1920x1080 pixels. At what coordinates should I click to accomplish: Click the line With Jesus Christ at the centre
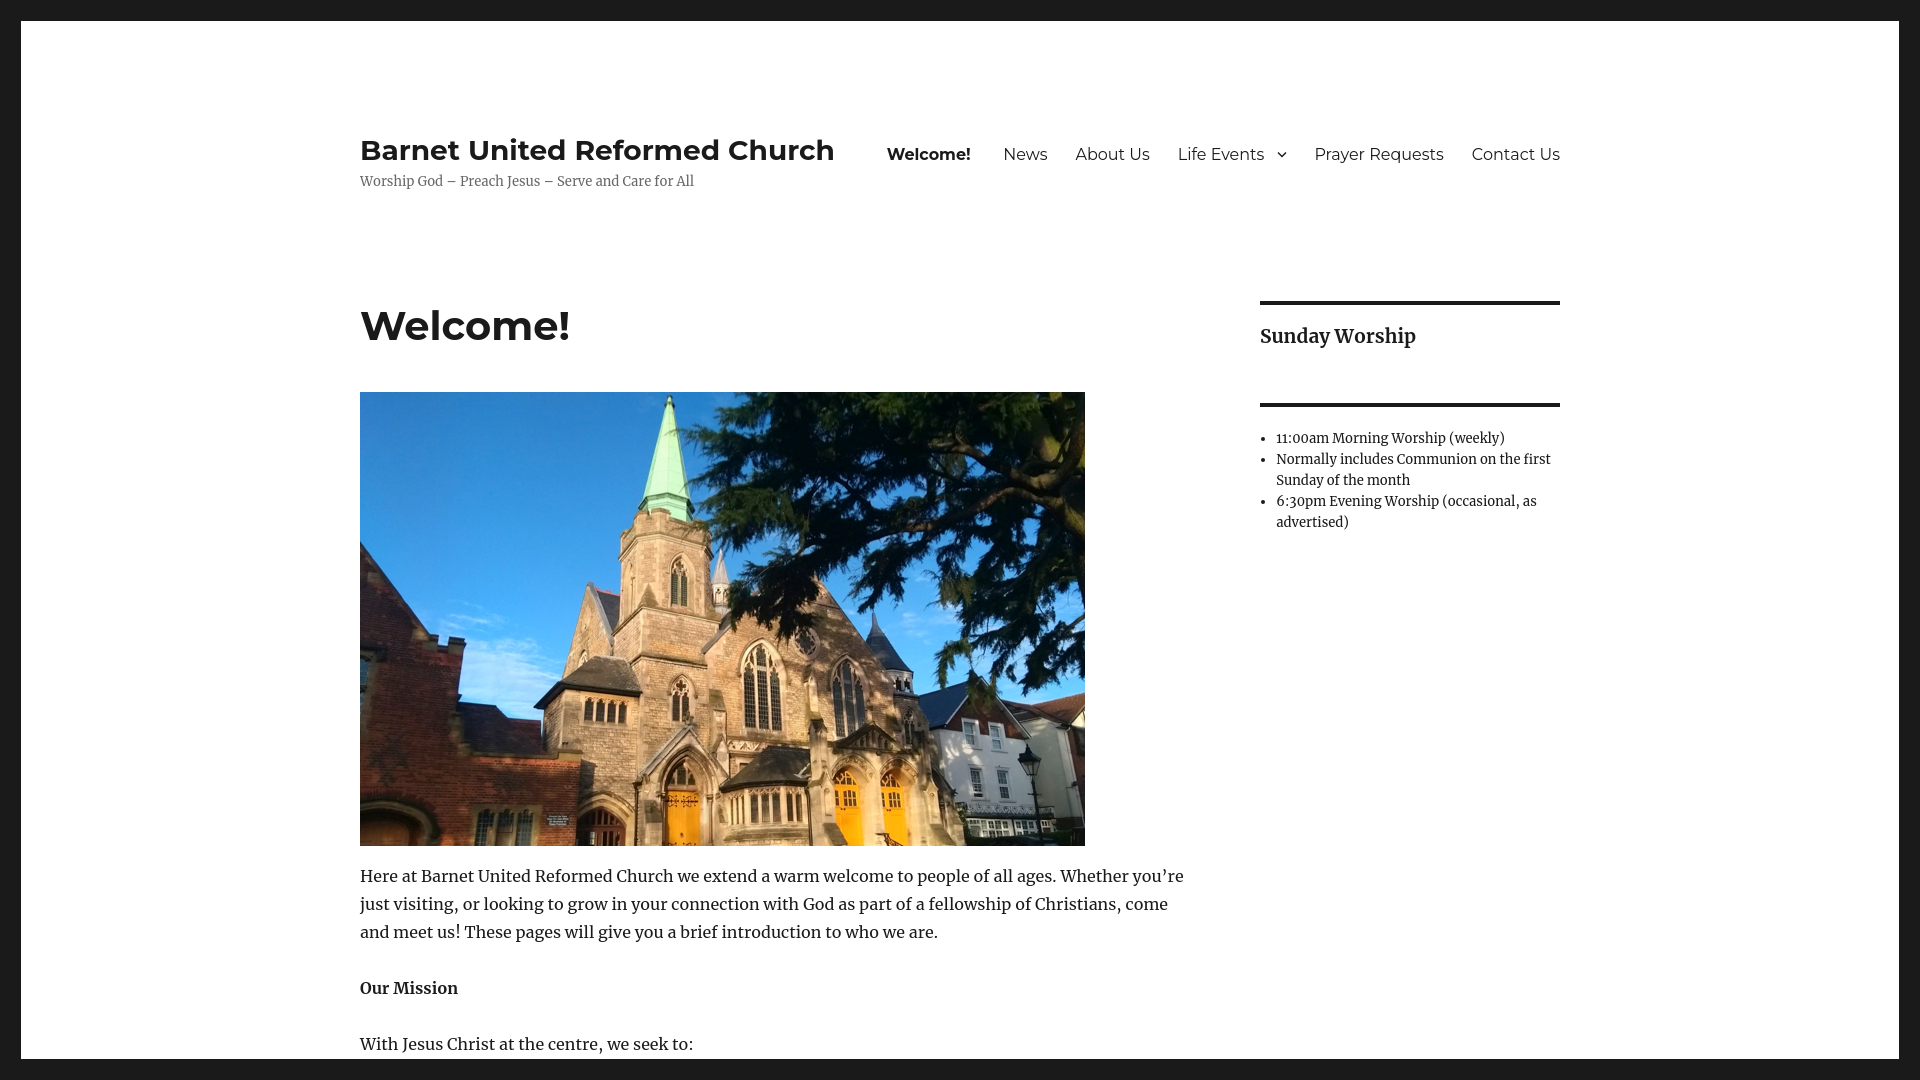point(526,1044)
